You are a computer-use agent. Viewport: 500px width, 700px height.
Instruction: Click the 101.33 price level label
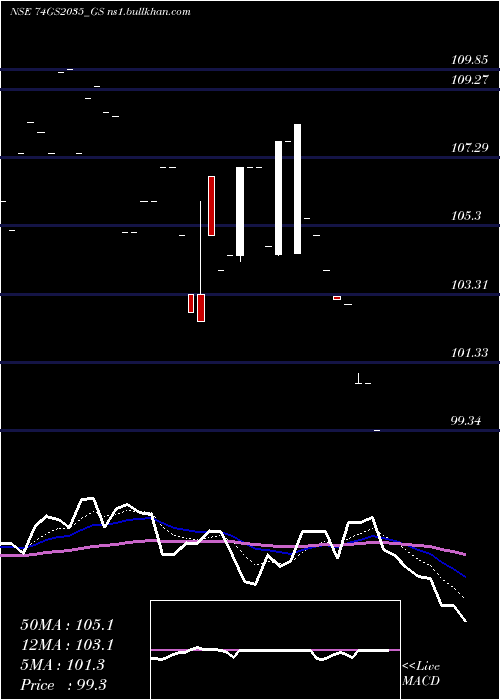pyautogui.click(x=469, y=353)
